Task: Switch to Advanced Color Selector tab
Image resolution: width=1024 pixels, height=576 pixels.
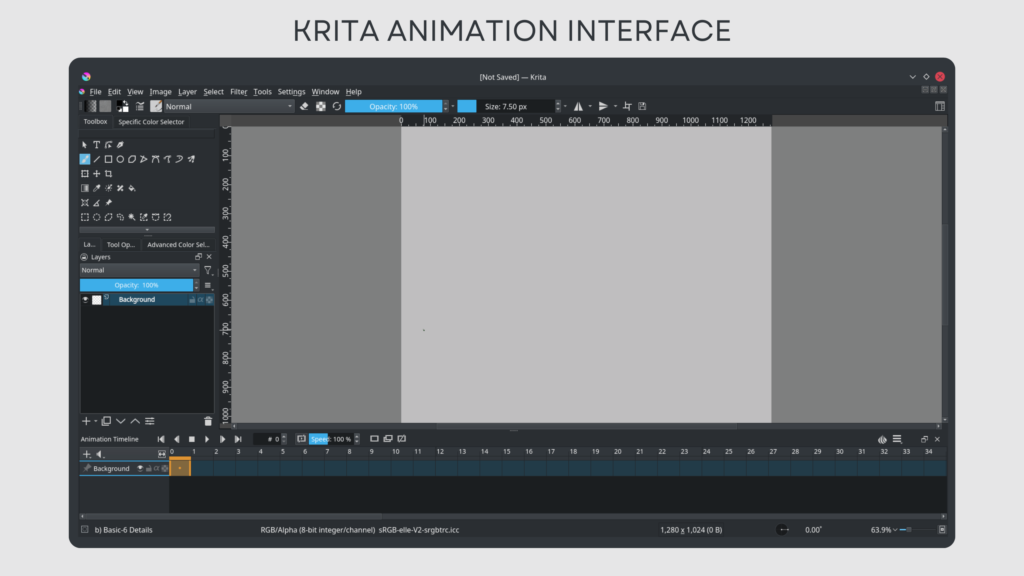Action: pos(178,244)
